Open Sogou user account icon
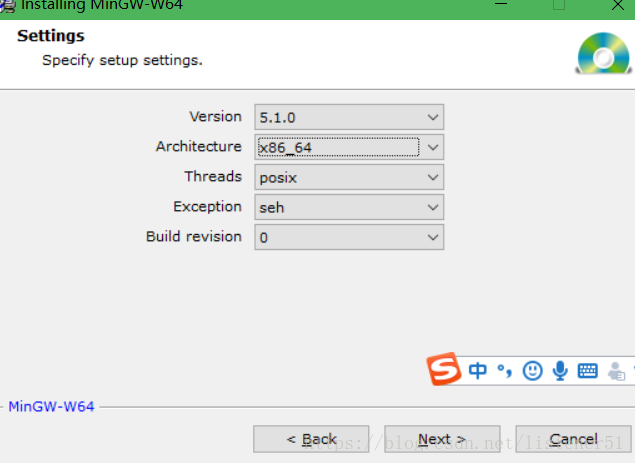Image resolution: width=635 pixels, height=463 pixels. click(616, 371)
